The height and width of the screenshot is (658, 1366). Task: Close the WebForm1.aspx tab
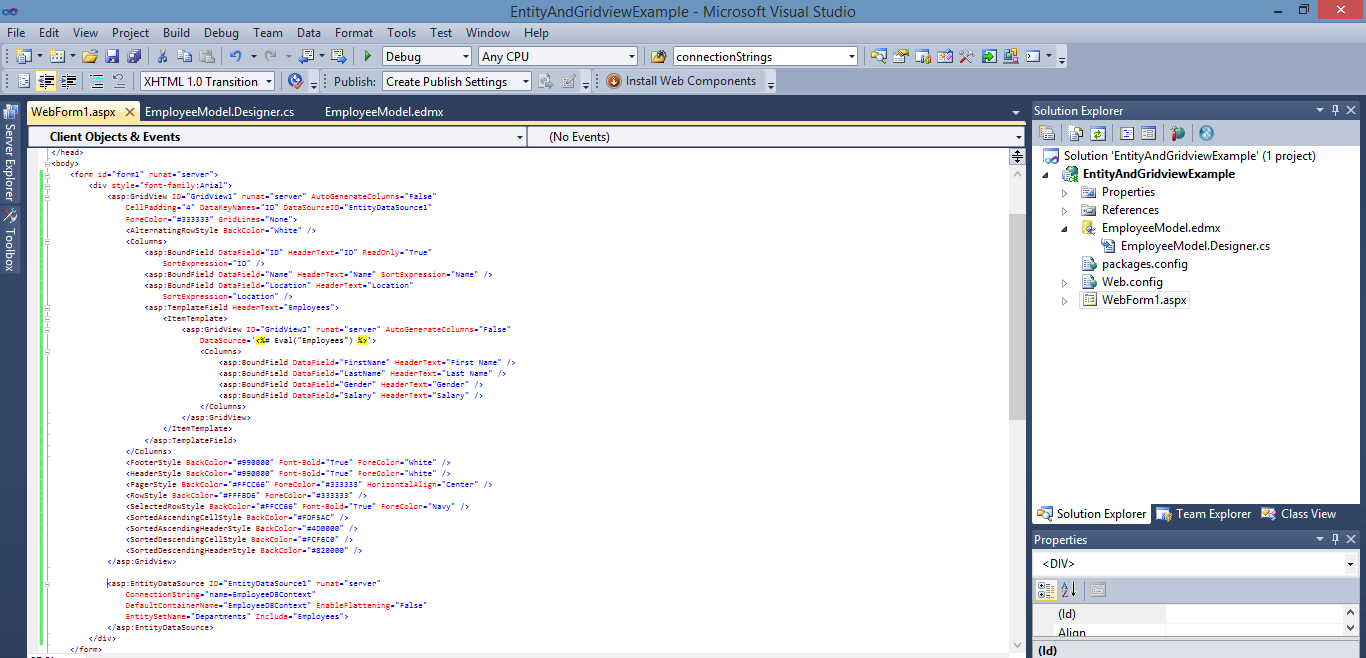[x=130, y=112]
